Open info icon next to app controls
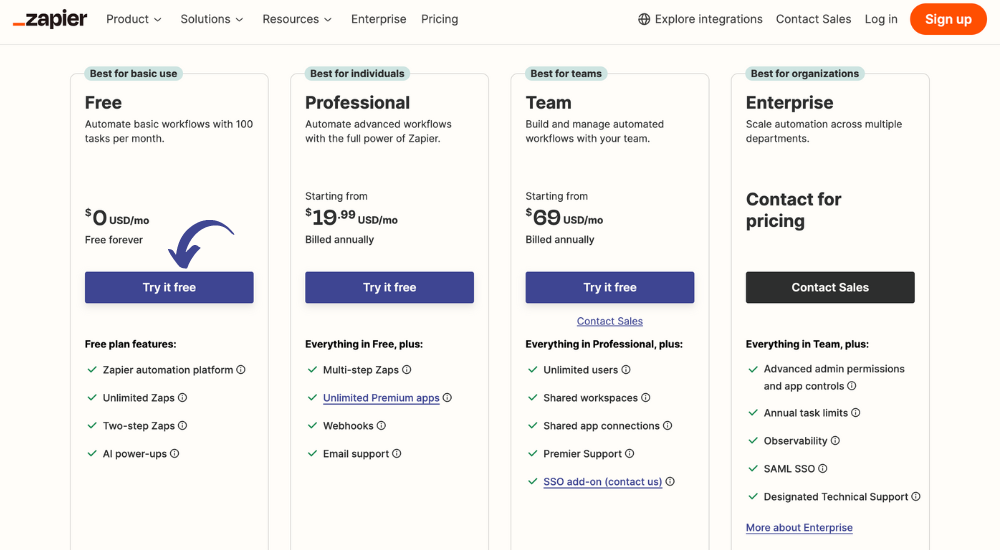The image size is (1000, 550). coord(852,386)
